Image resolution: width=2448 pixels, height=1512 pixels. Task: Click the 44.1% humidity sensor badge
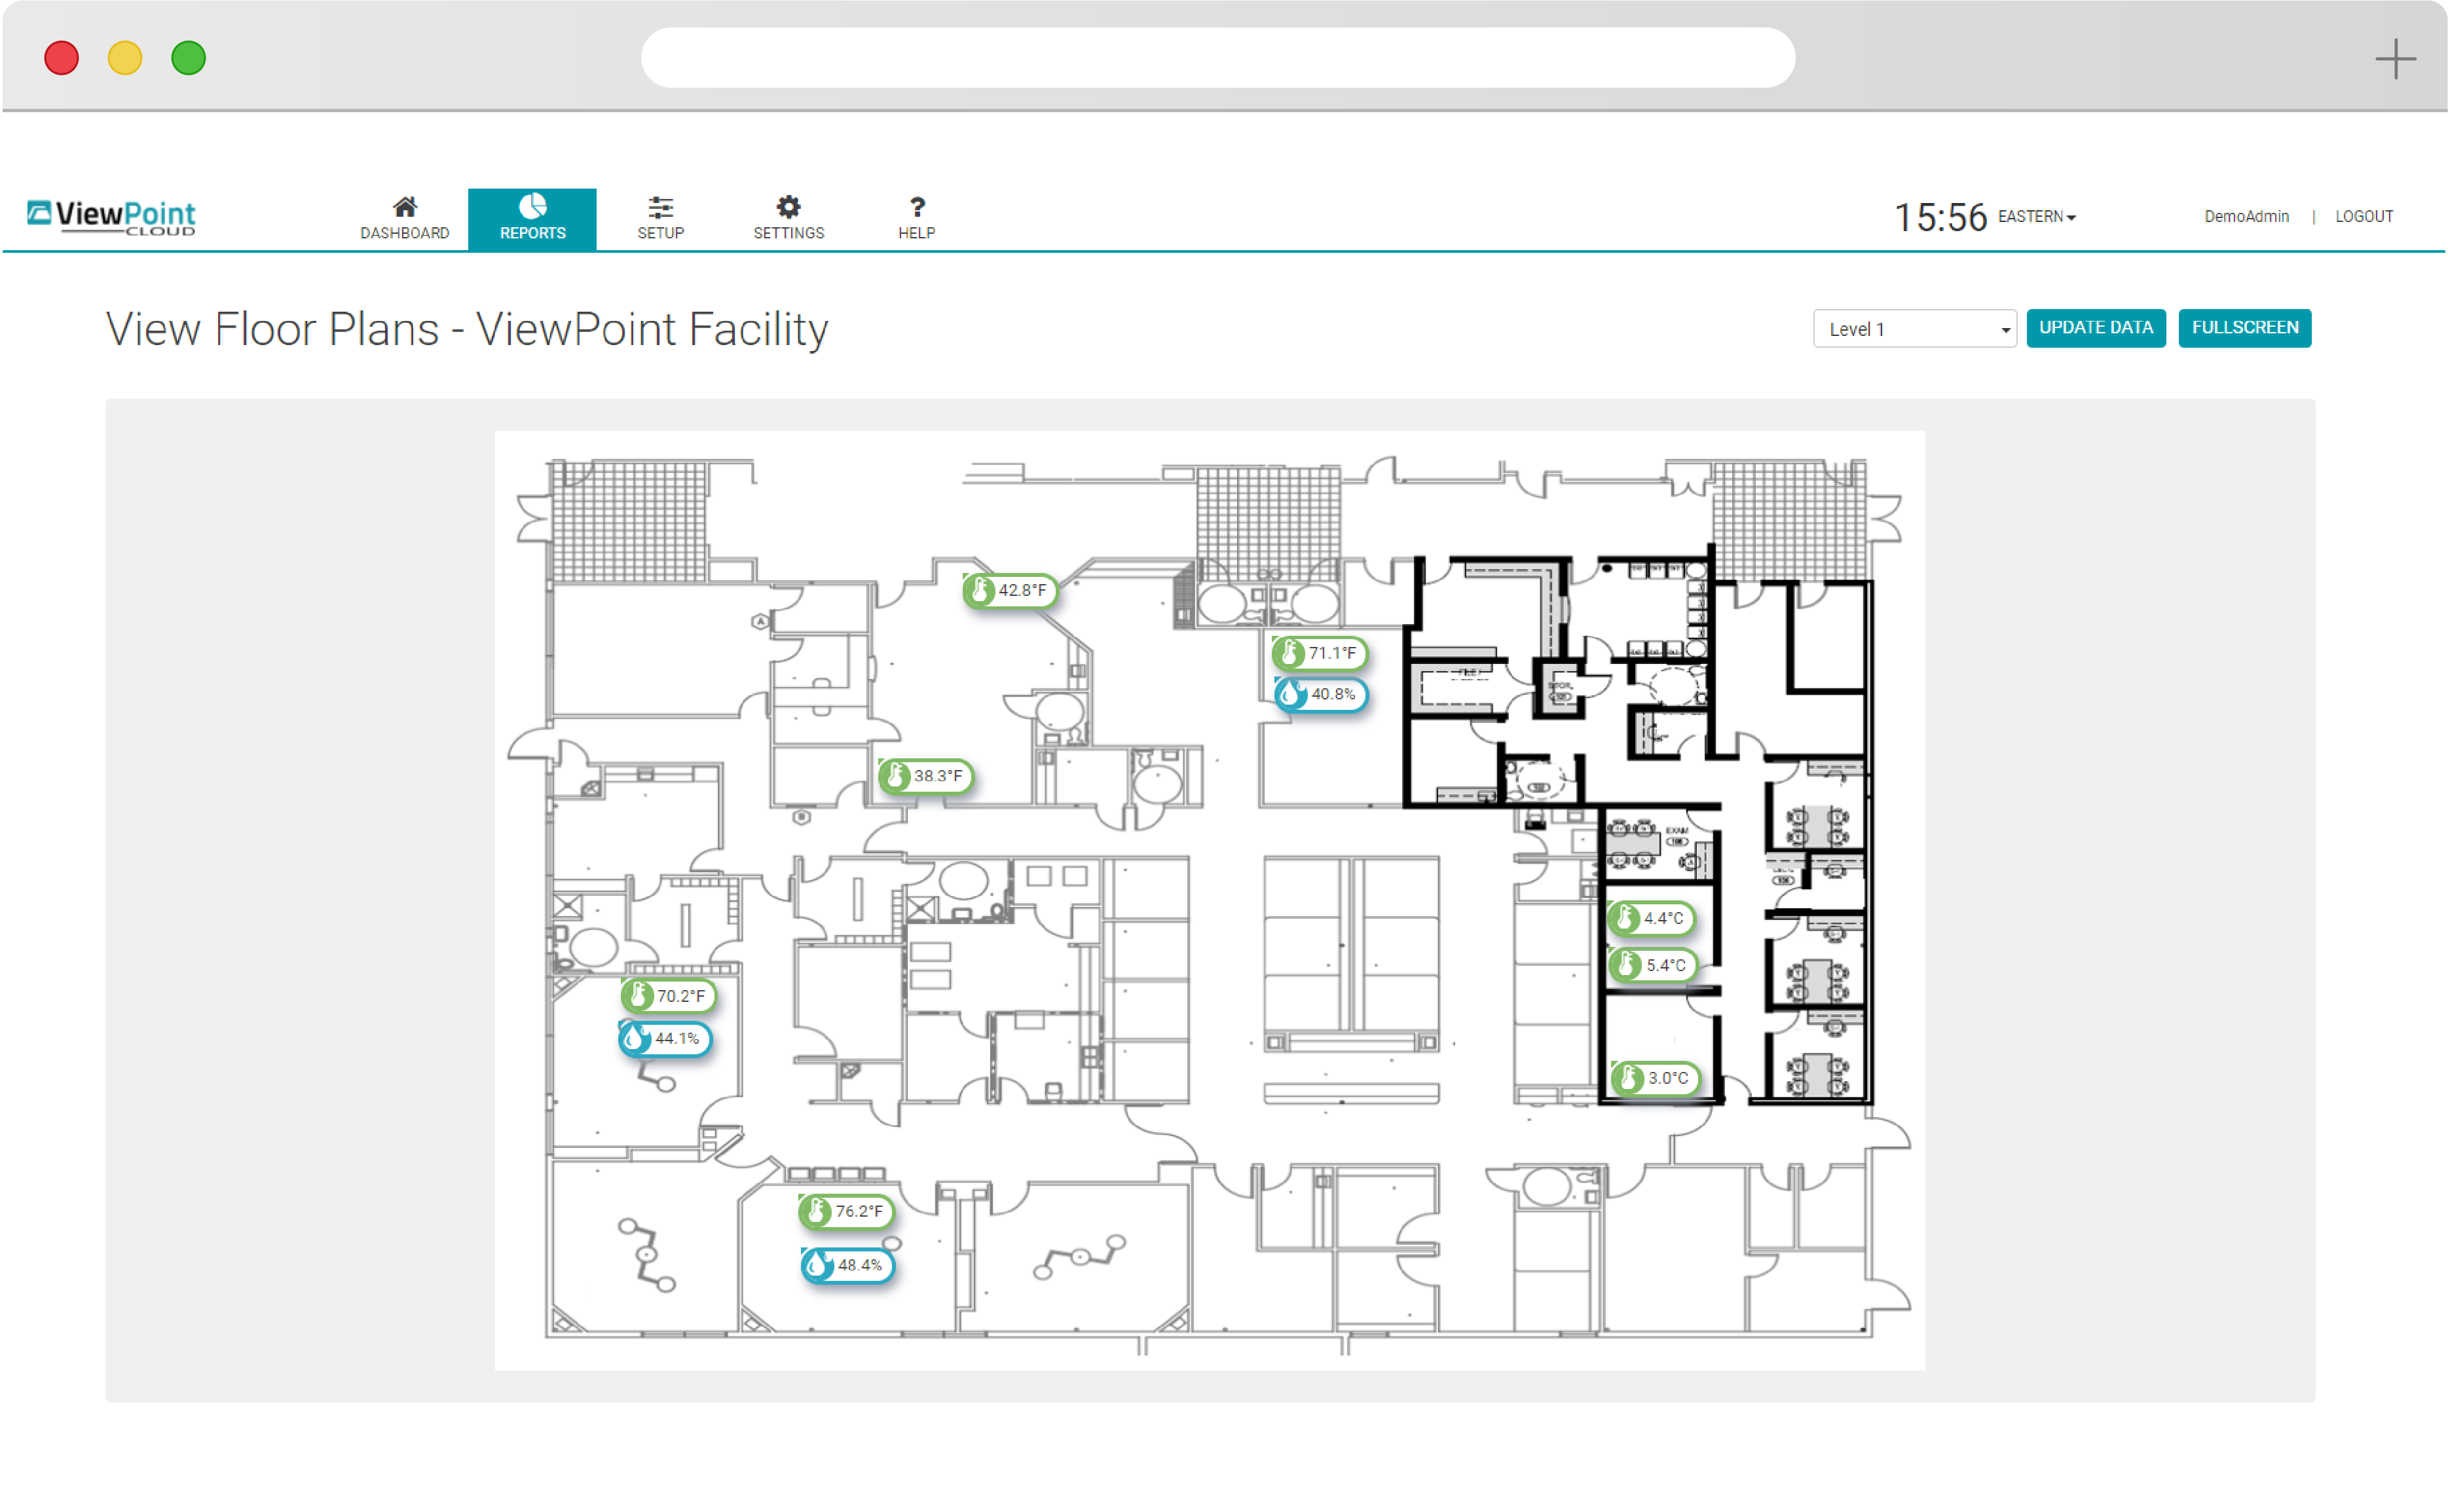pyautogui.click(x=665, y=1039)
